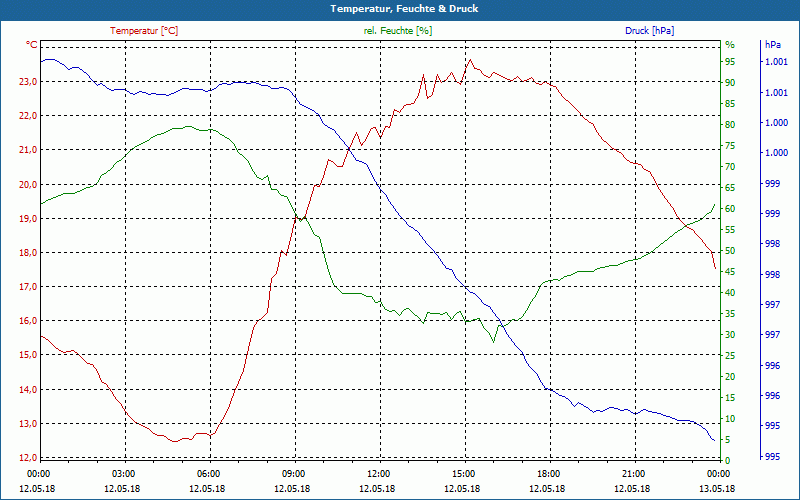Click the '12,0' temperature axis value
This screenshot has width=800, height=500.
[x=28, y=458]
